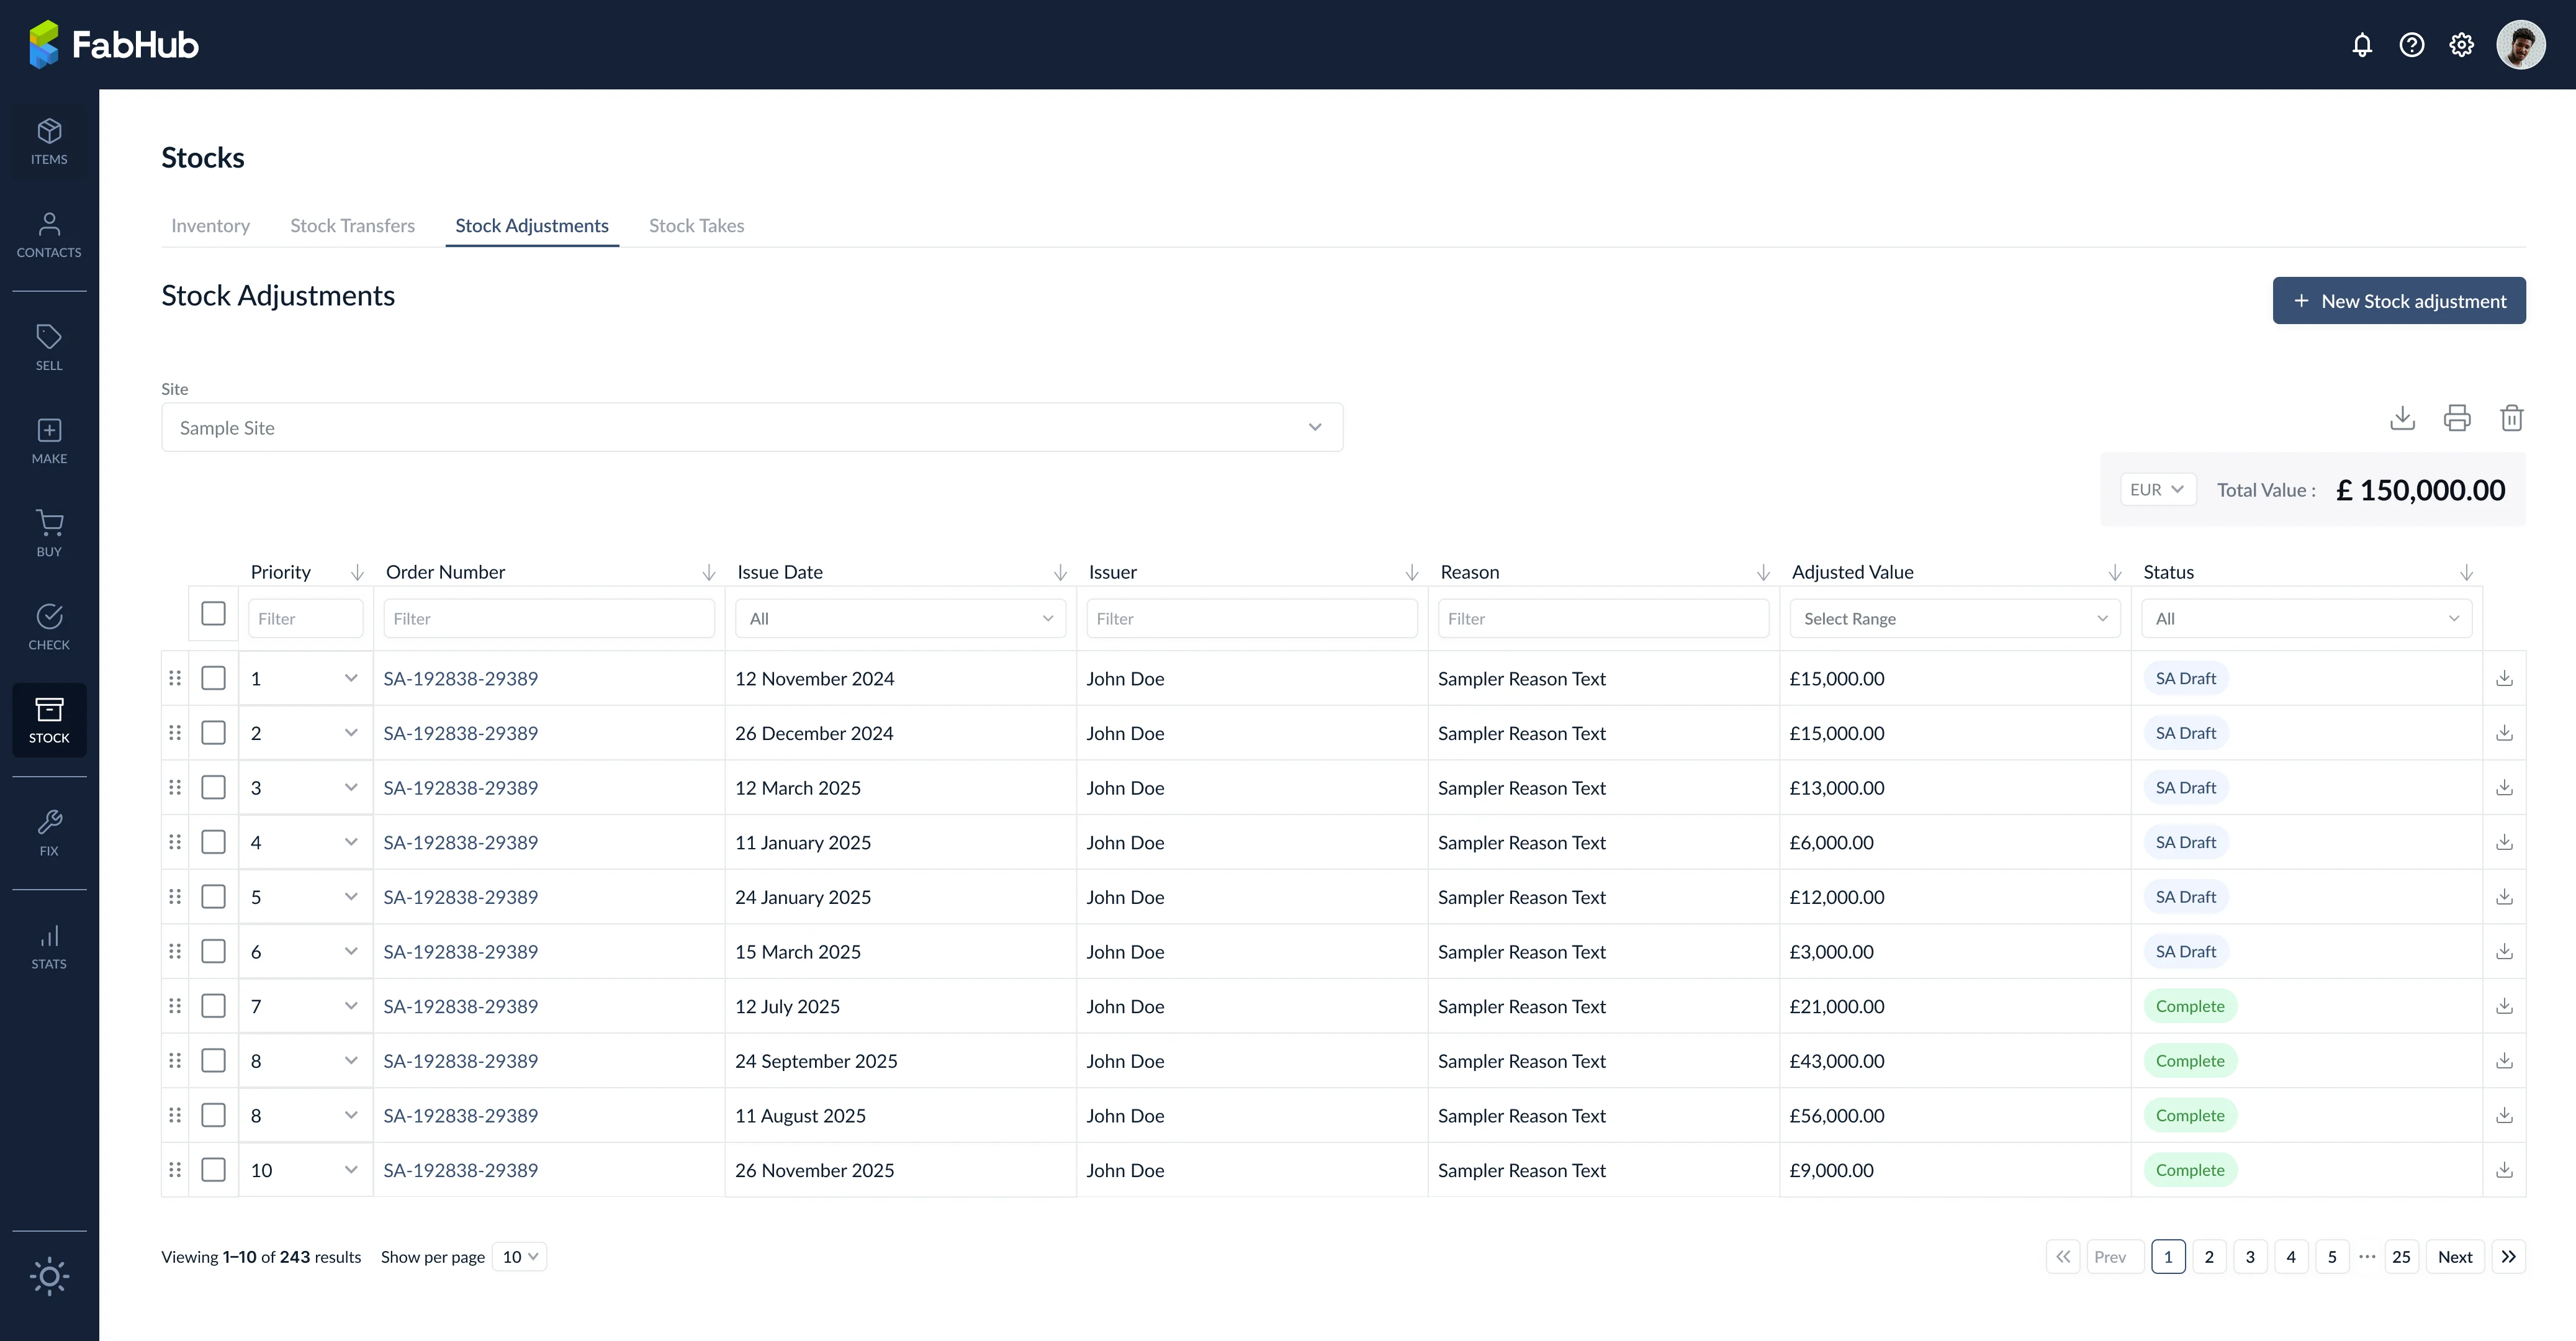The width and height of the screenshot is (2576, 1341).
Task: Open the Status All filter dropdown
Action: point(2306,619)
